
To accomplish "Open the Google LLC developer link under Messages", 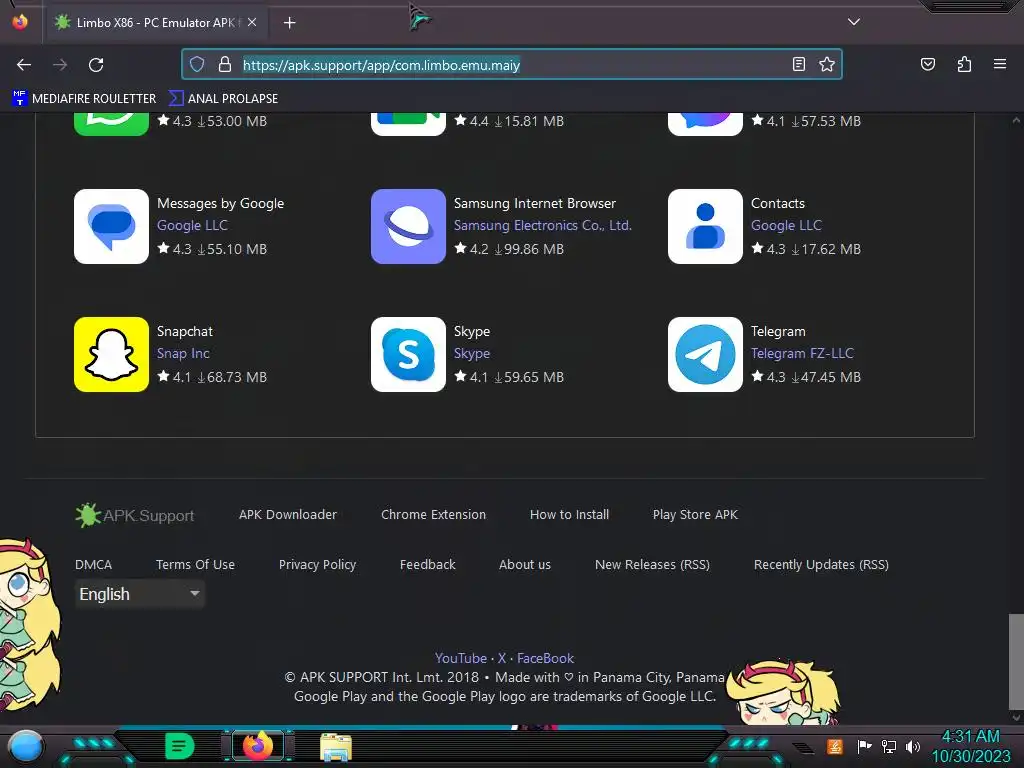I will pos(192,225).
